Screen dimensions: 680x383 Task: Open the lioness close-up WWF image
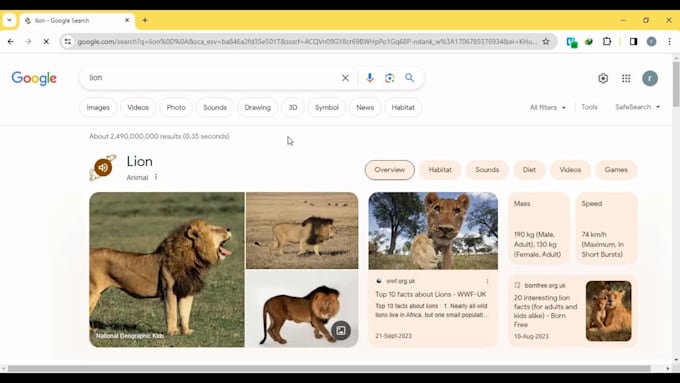[433, 231]
